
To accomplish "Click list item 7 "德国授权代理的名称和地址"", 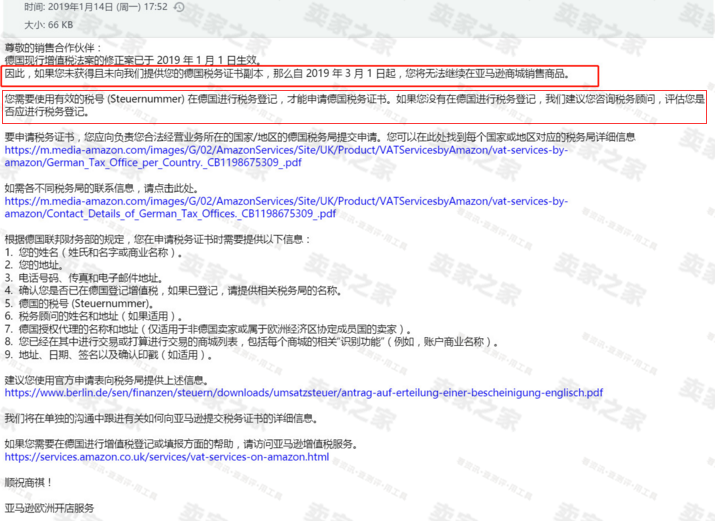I will click(208, 329).
